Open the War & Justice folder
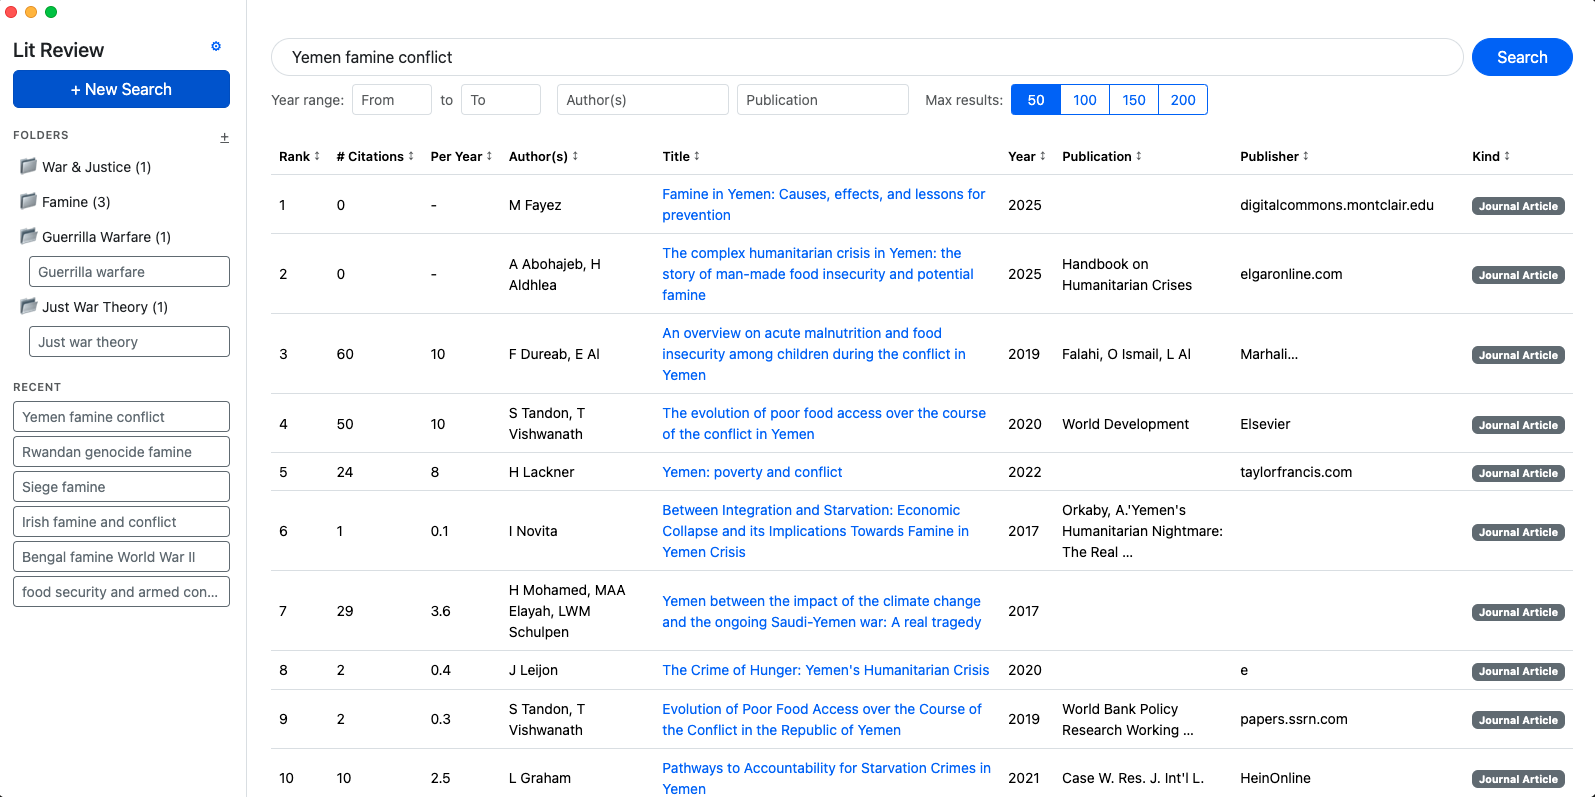This screenshot has width=1595, height=797. click(x=96, y=167)
